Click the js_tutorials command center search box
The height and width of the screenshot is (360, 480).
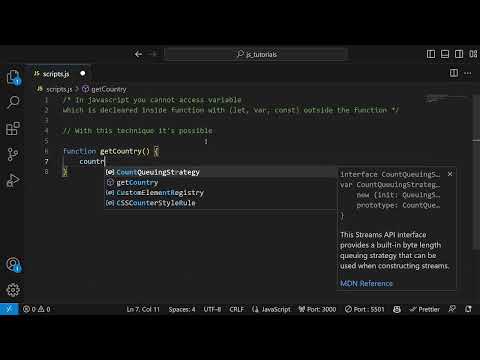pyautogui.click(x=256, y=54)
